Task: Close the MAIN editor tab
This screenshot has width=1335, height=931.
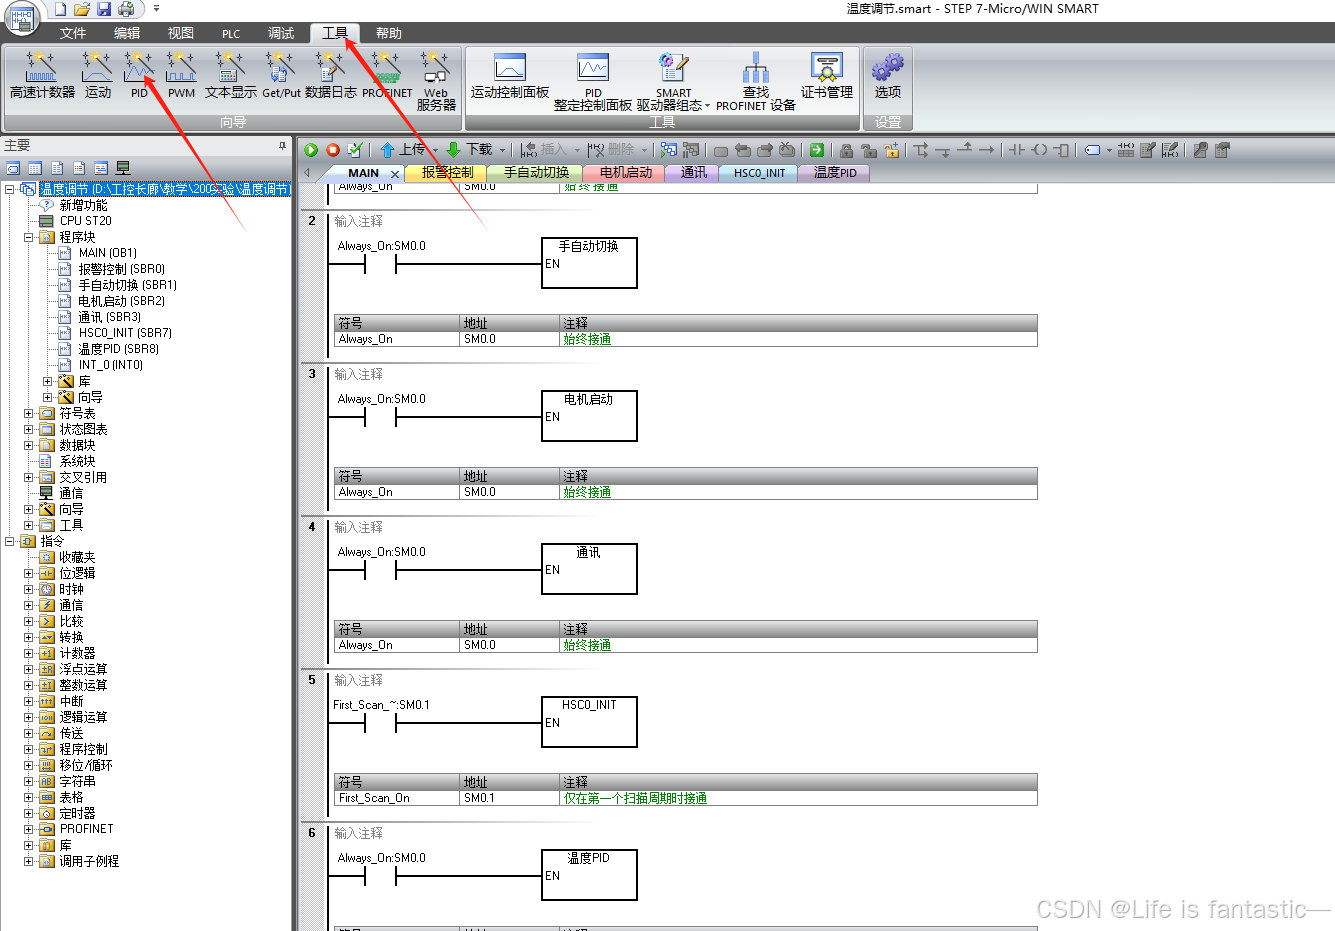Action: pyautogui.click(x=395, y=174)
